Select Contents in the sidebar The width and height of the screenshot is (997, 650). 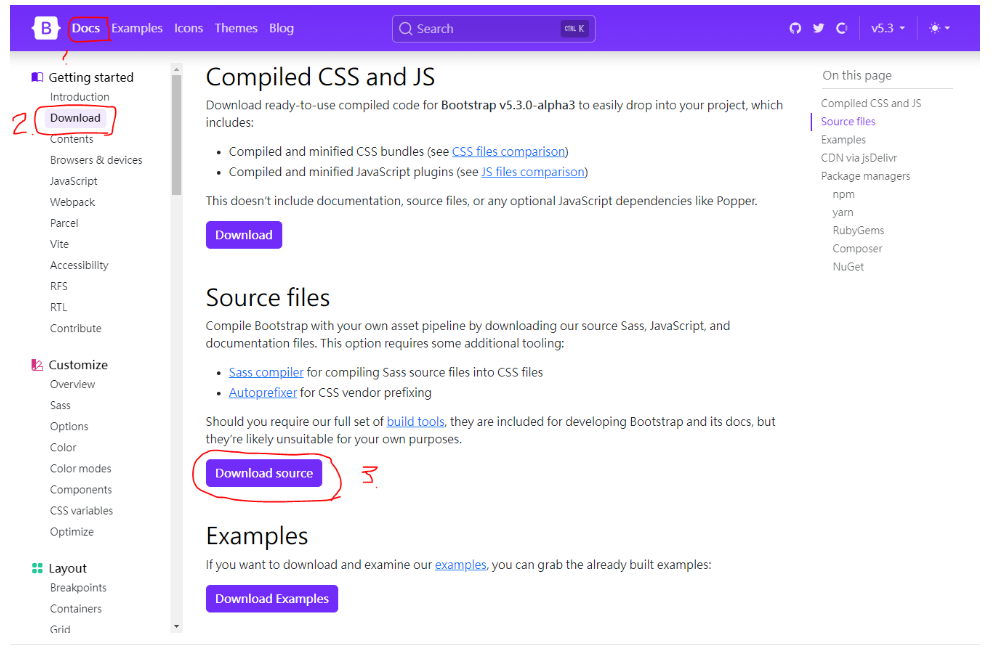click(x=71, y=139)
